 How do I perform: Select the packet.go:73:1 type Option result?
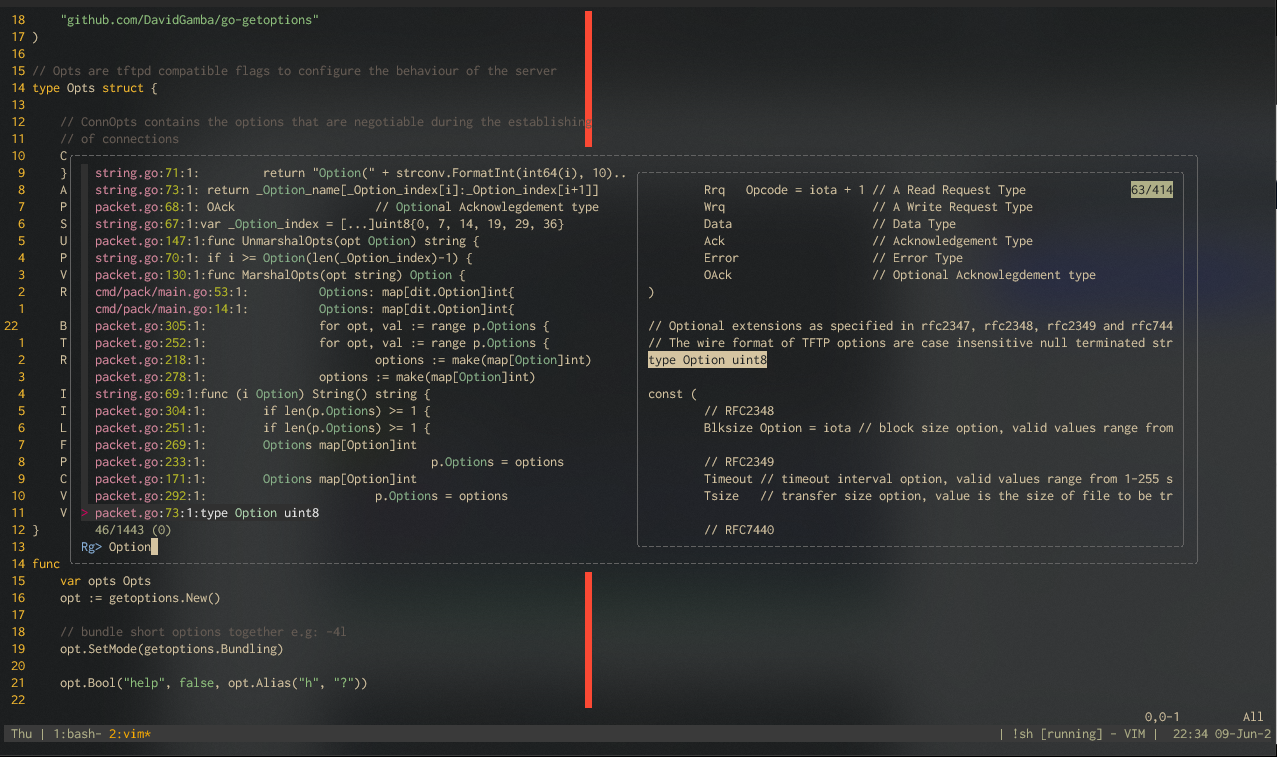click(207, 513)
